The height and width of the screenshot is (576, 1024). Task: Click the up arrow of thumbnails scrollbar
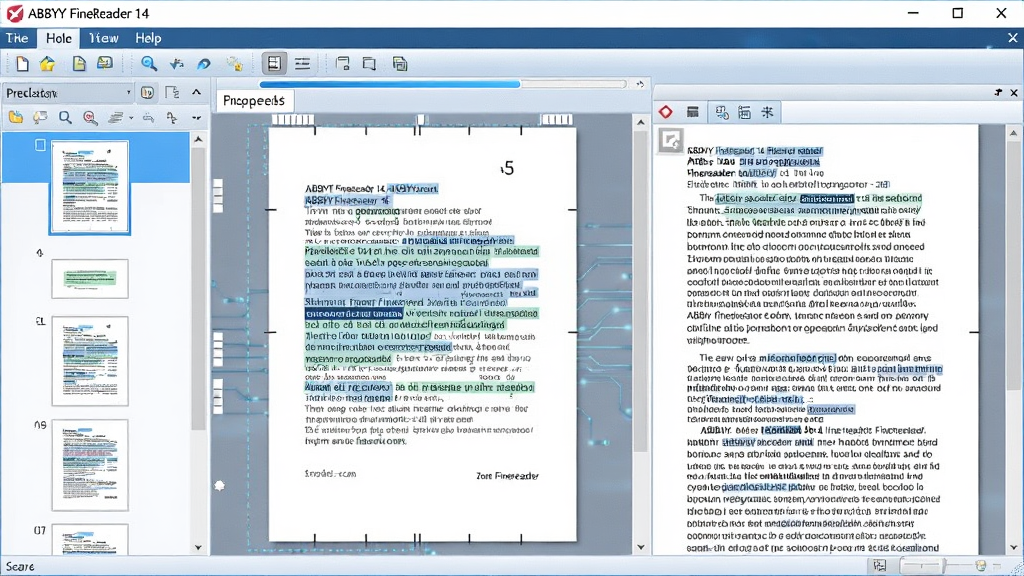pyautogui.click(x=199, y=139)
